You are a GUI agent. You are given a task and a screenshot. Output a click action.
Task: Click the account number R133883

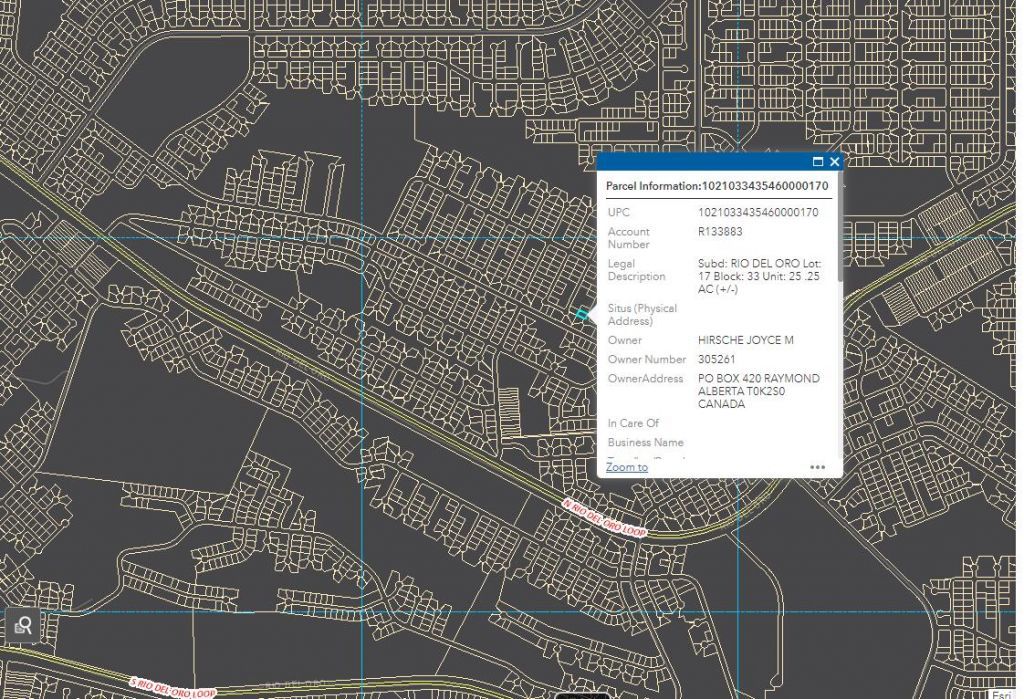[720, 232]
